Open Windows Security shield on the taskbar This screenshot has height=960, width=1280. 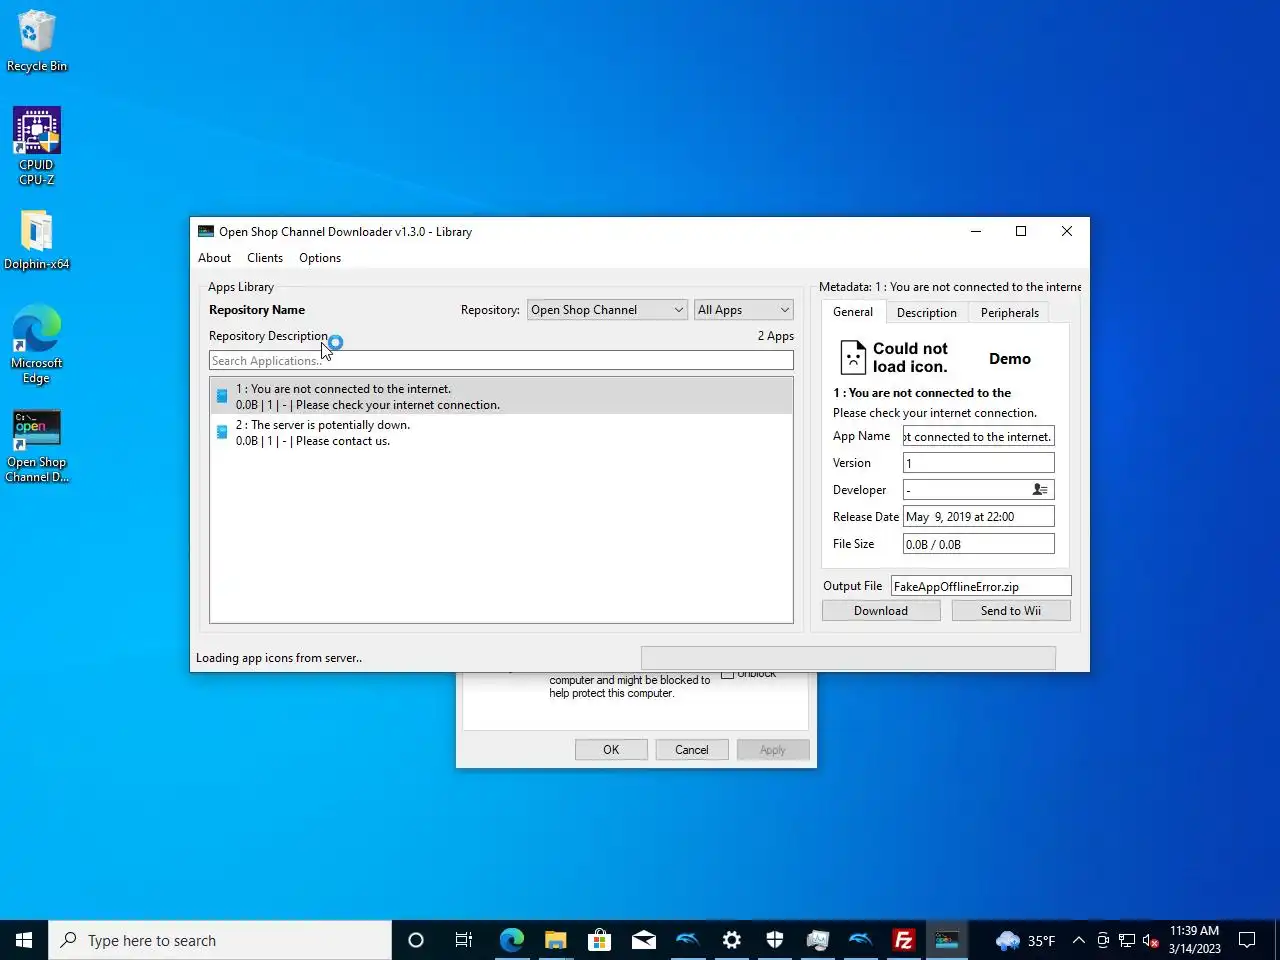pyautogui.click(x=775, y=940)
